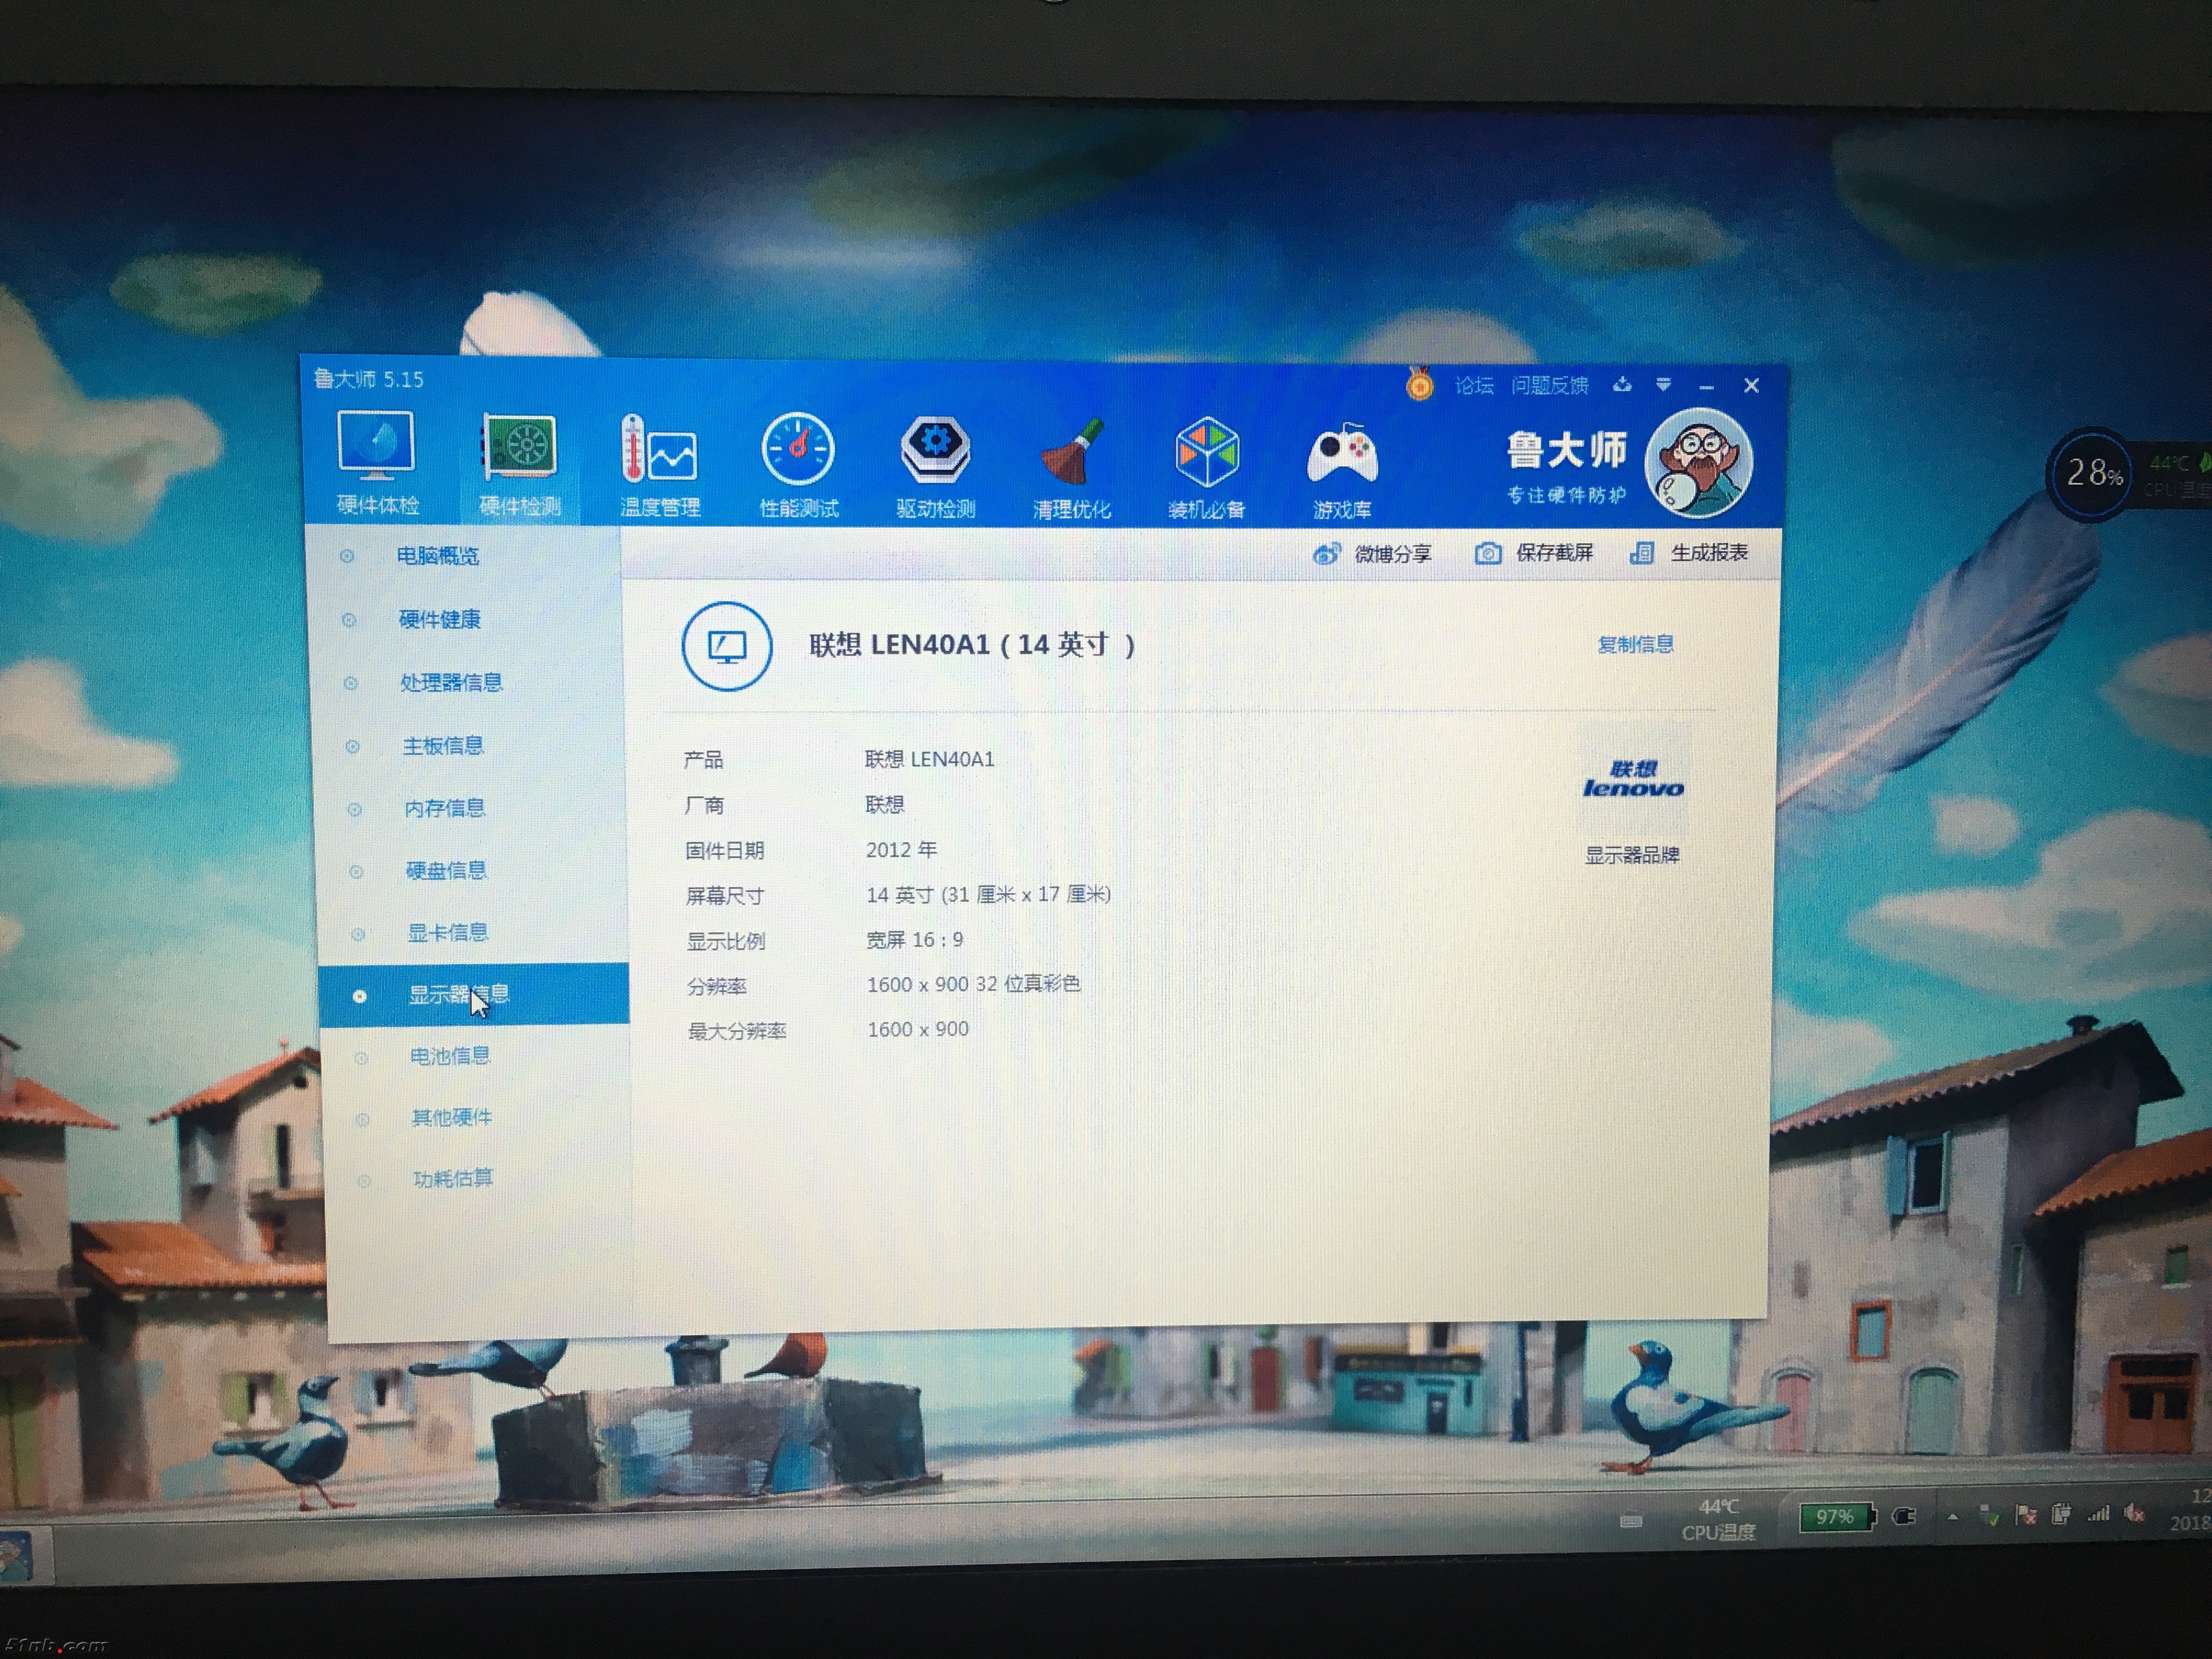Open 温度管理 temperature management
The height and width of the screenshot is (1659, 2212).
pos(659,466)
